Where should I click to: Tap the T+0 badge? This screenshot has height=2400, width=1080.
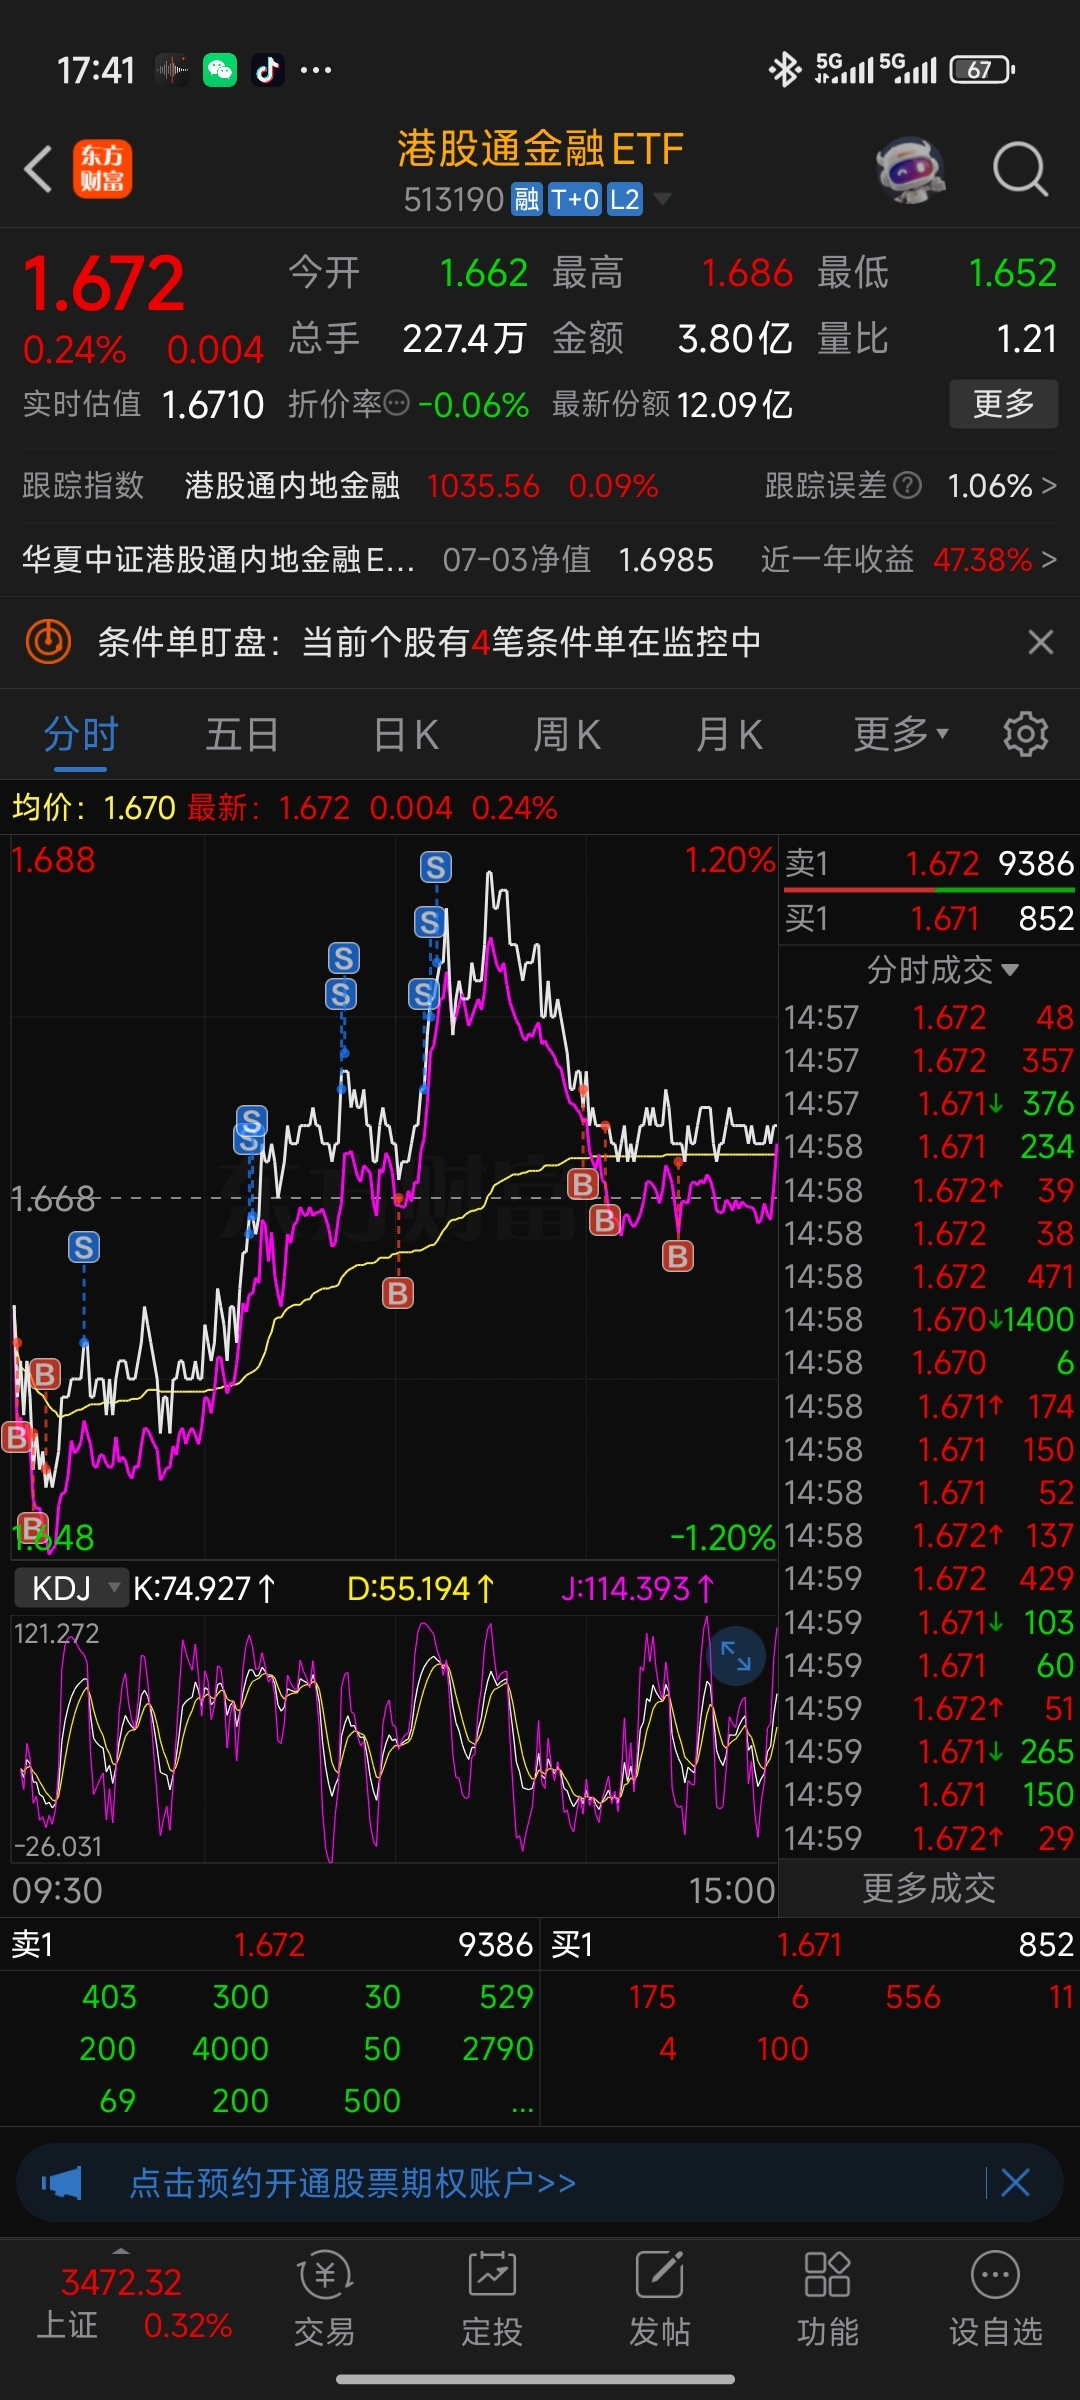coord(575,200)
